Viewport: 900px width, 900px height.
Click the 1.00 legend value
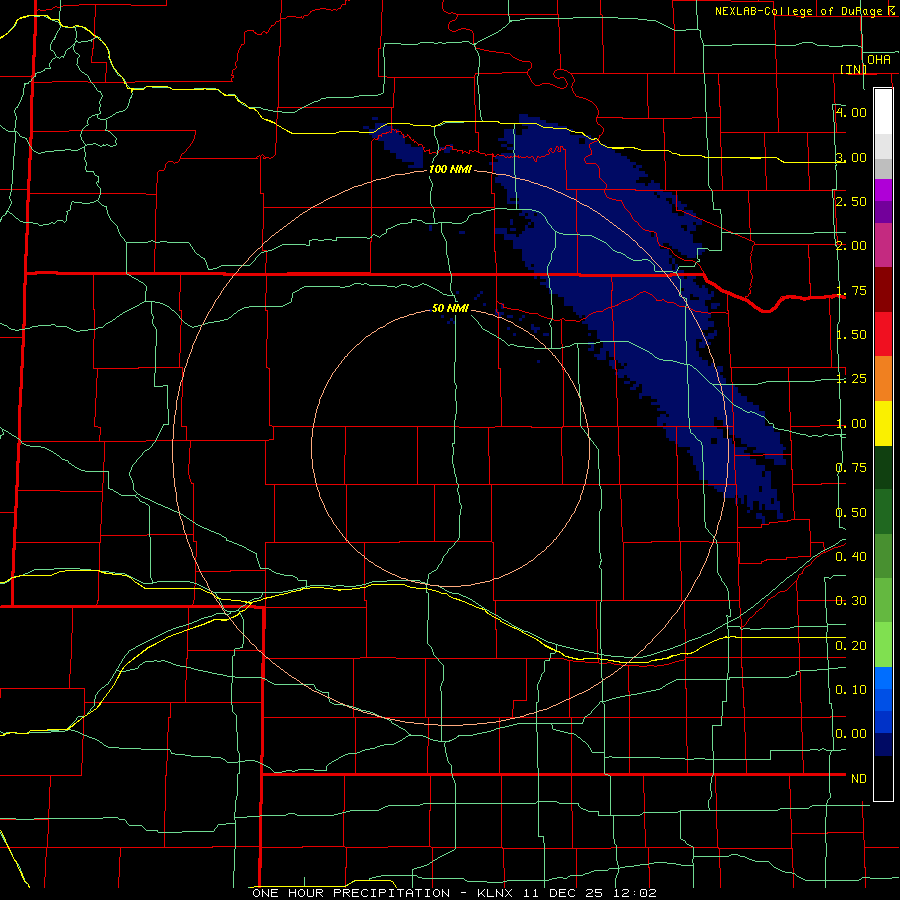851,424
